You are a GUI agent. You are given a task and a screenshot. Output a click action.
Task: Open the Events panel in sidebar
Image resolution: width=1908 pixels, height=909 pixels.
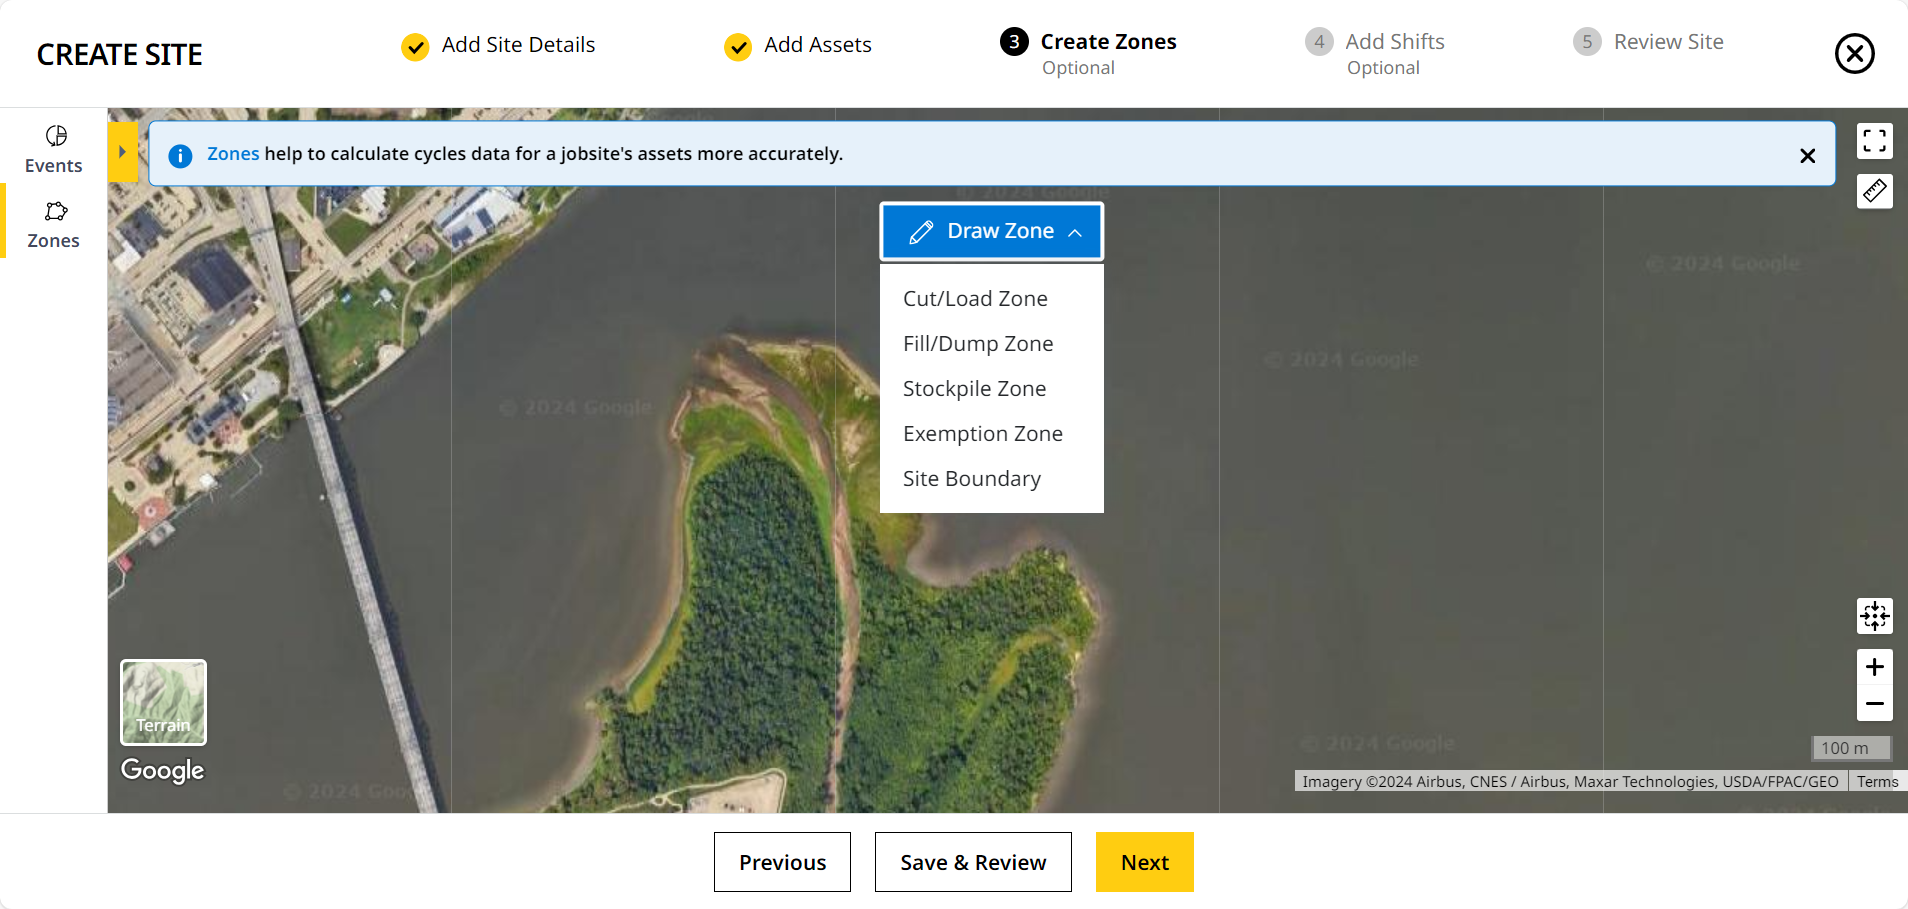coord(54,149)
